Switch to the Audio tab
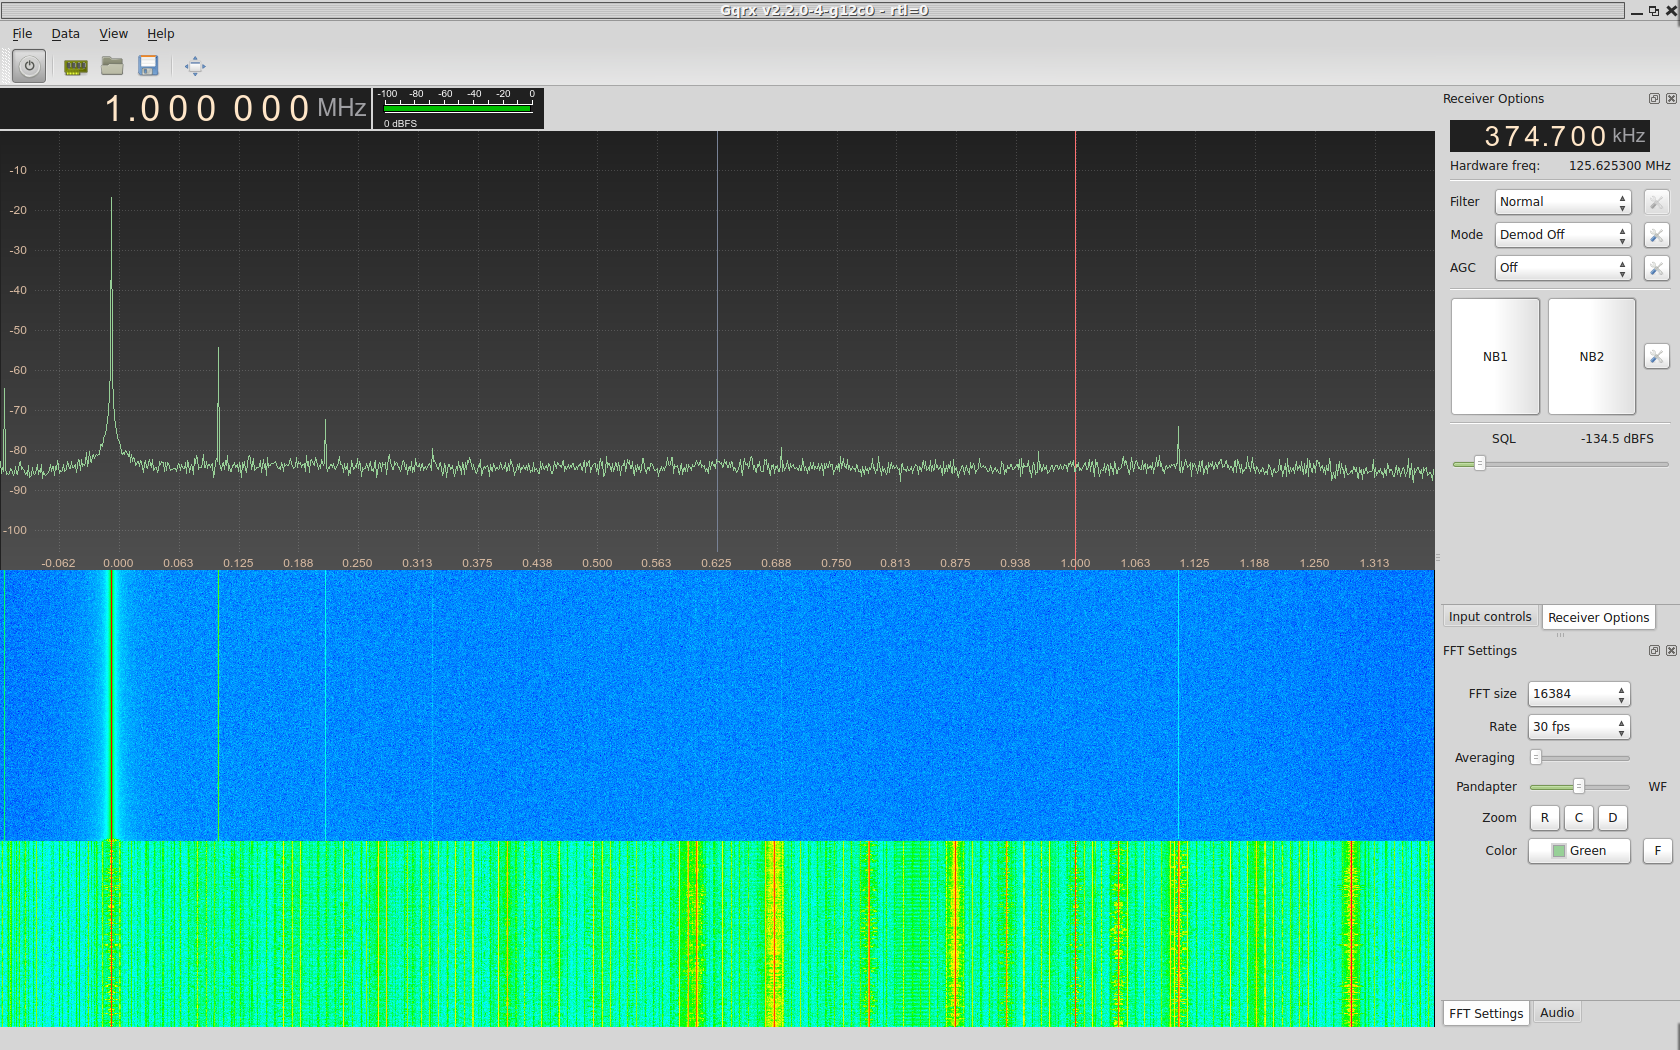 [x=1557, y=1013]
